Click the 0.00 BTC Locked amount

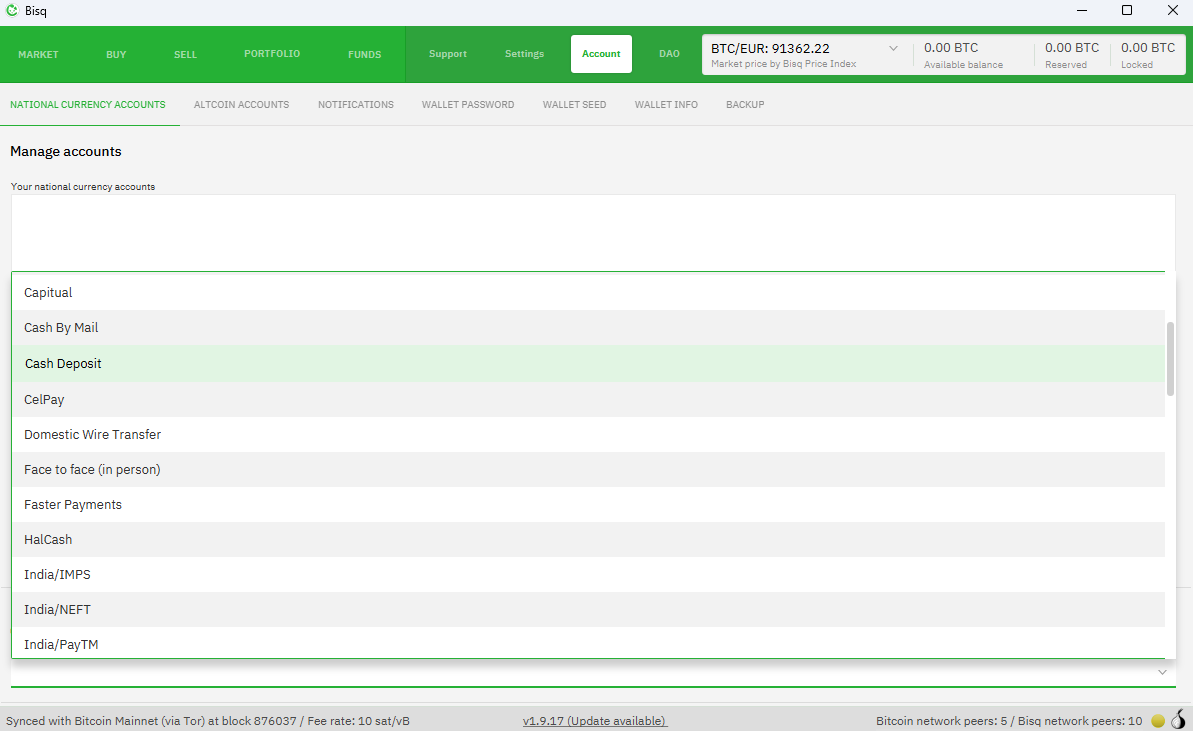point(1148,55)
